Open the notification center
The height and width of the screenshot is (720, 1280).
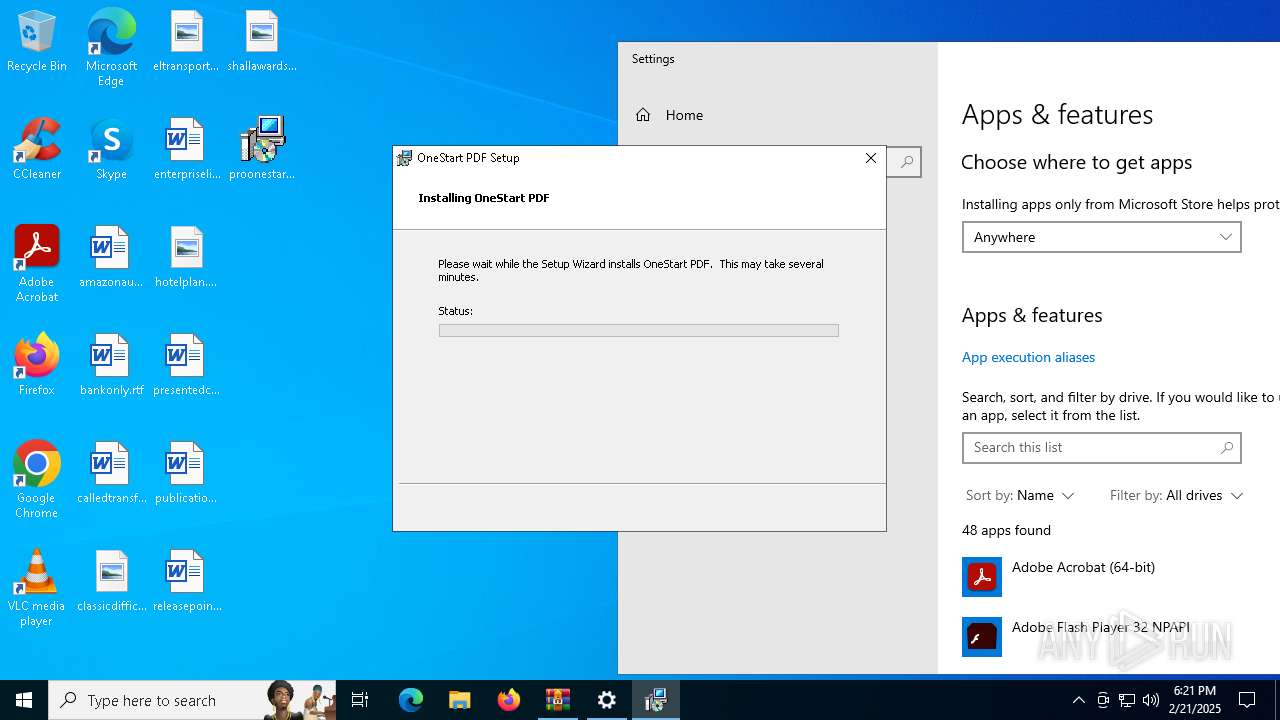click(1247, 700)
